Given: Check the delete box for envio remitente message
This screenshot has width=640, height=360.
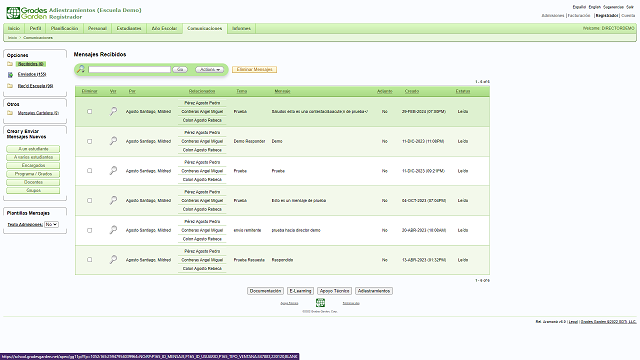Looking at the screenshot, I should click(x=89, y=230).
